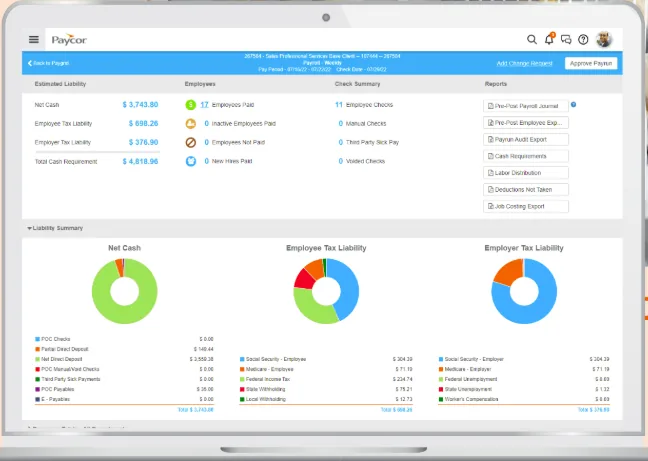This screenshot has width=648, height=461.
Task: Click the Paycor logo
Action: 69,40
